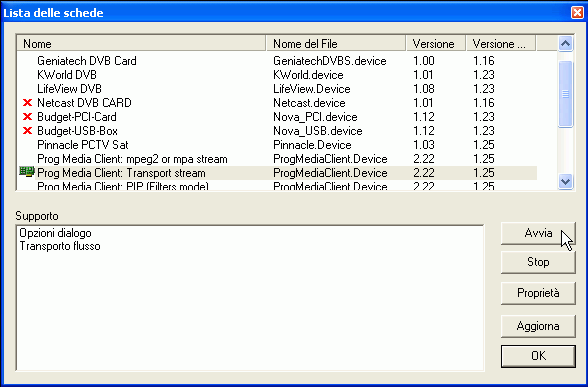The image size is (588, 387).
Task: Close the Lista delle schede window
Action: [577, 12]
